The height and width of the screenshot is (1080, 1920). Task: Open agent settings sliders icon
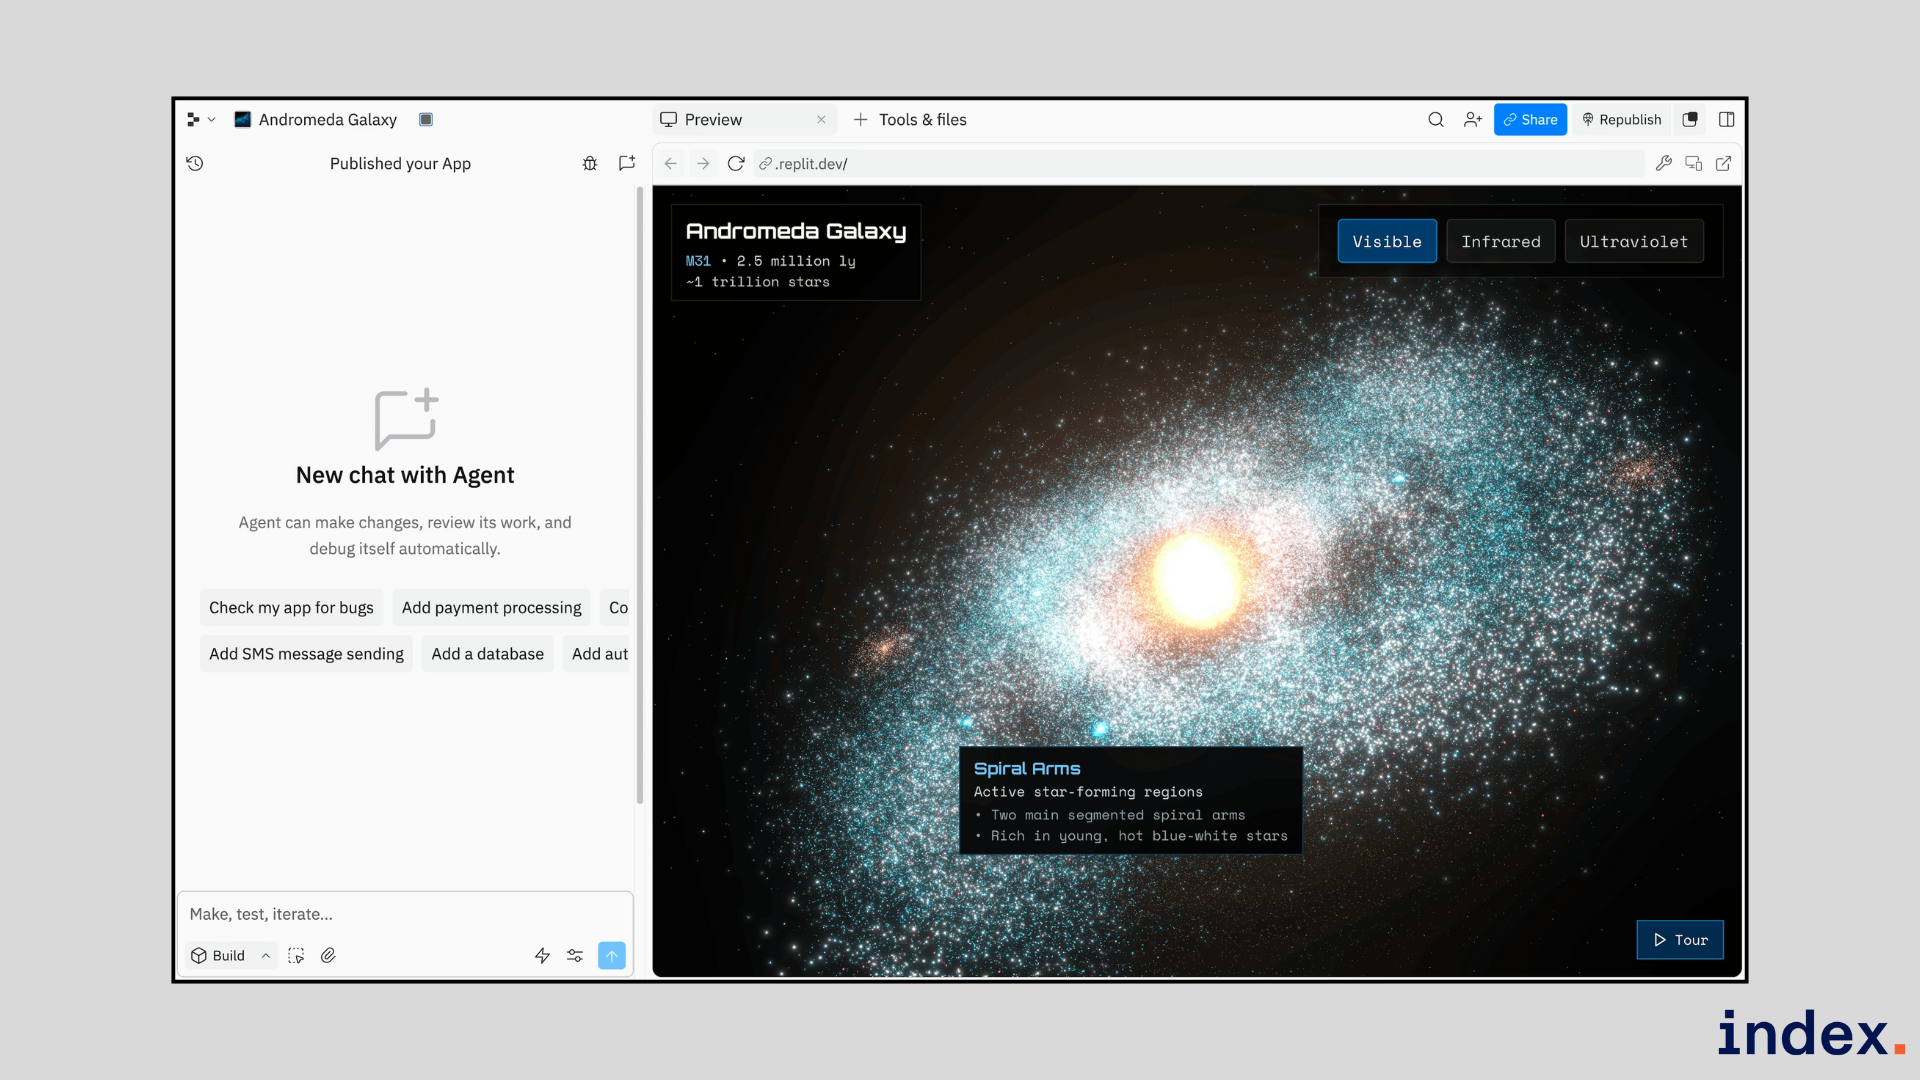click(x=575, y=955)
